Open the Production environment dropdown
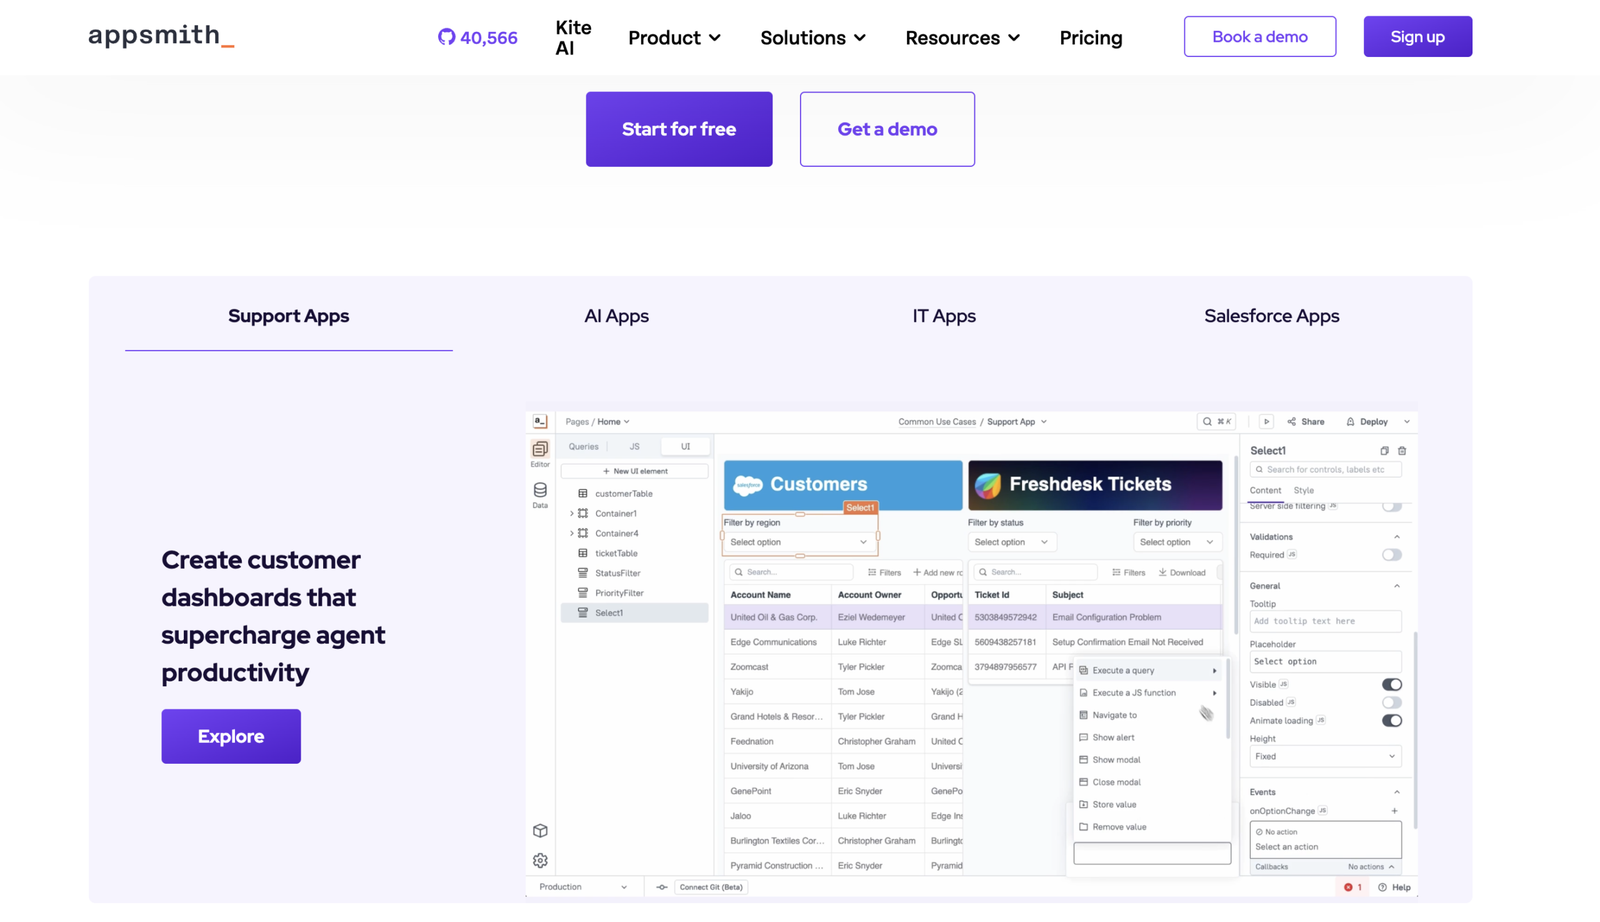 [x=583, y=887]
